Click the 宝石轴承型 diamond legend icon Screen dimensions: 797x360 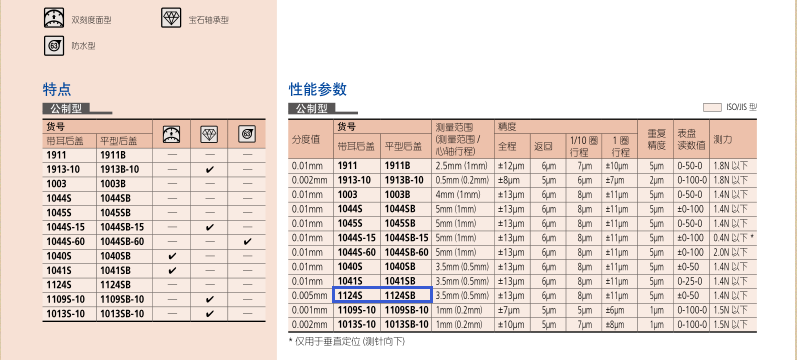(x=171, y=18)
